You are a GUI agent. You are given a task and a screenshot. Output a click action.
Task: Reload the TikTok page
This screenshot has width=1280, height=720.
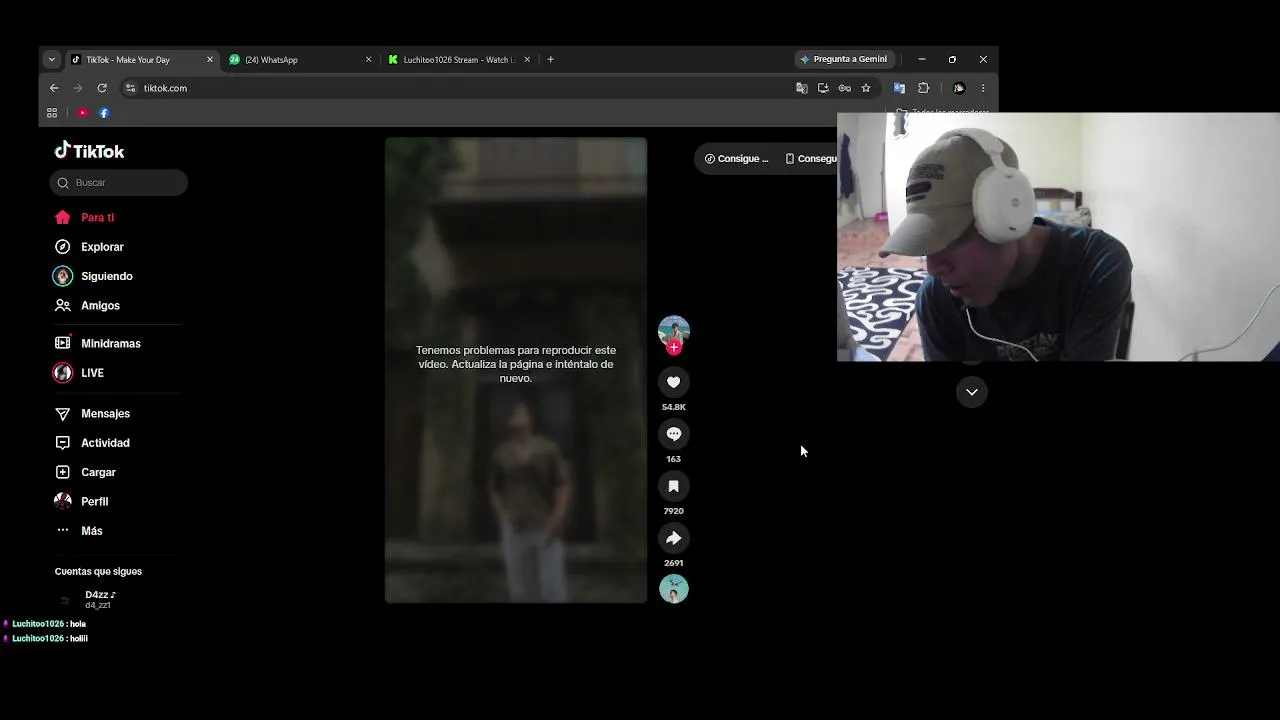(x=101, y=88)
